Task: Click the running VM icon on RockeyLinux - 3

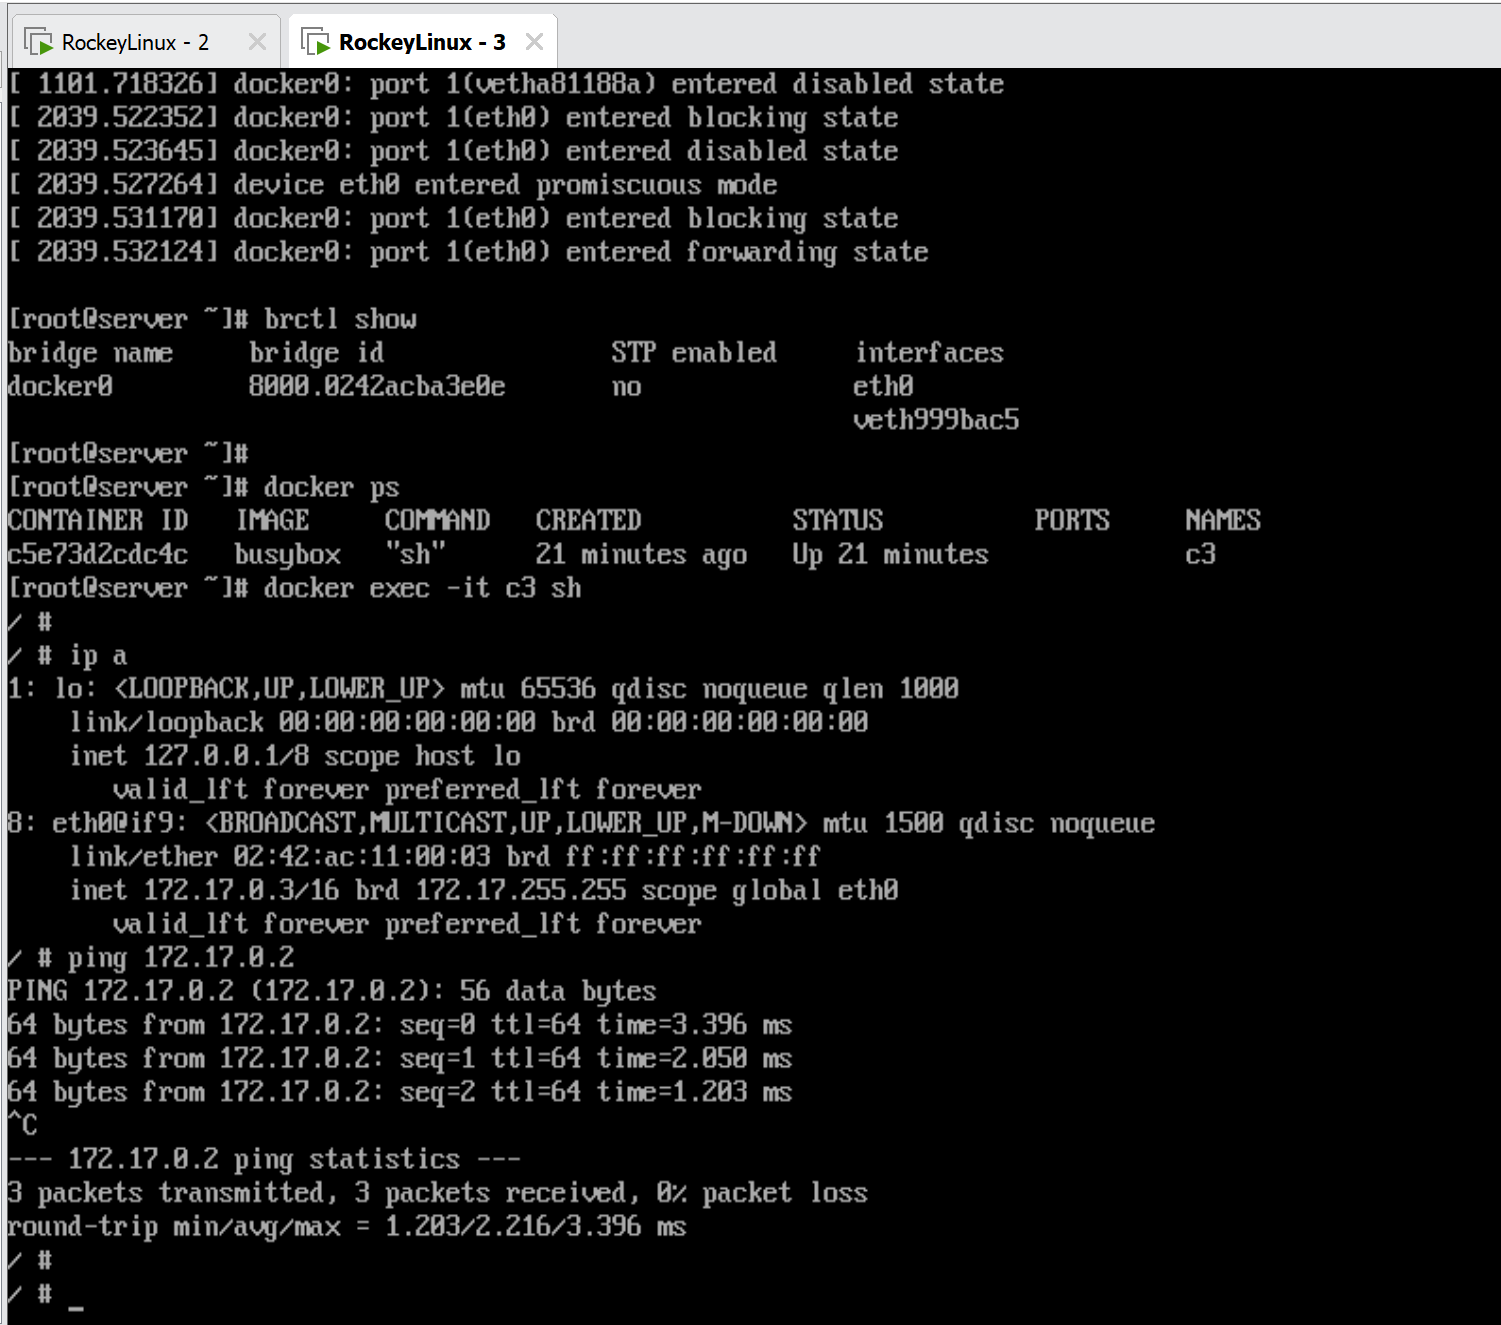Action: (x=316, y=42)
